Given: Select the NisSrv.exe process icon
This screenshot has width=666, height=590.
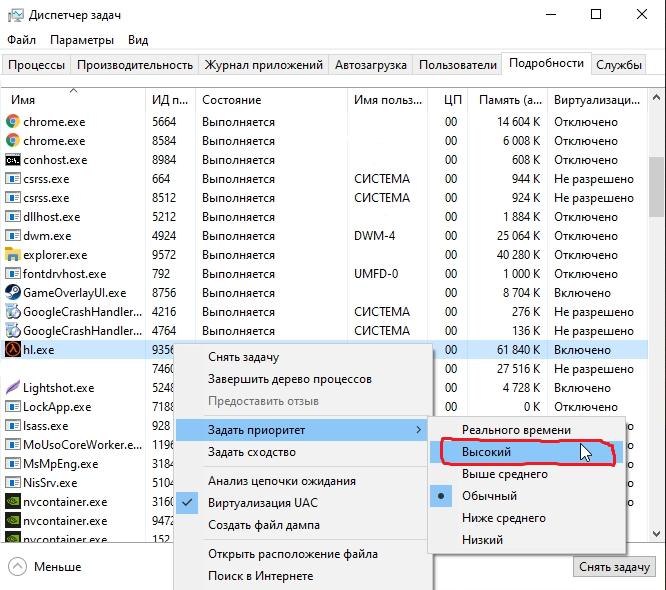Looking at the screenshot, I should coord(13,483).
